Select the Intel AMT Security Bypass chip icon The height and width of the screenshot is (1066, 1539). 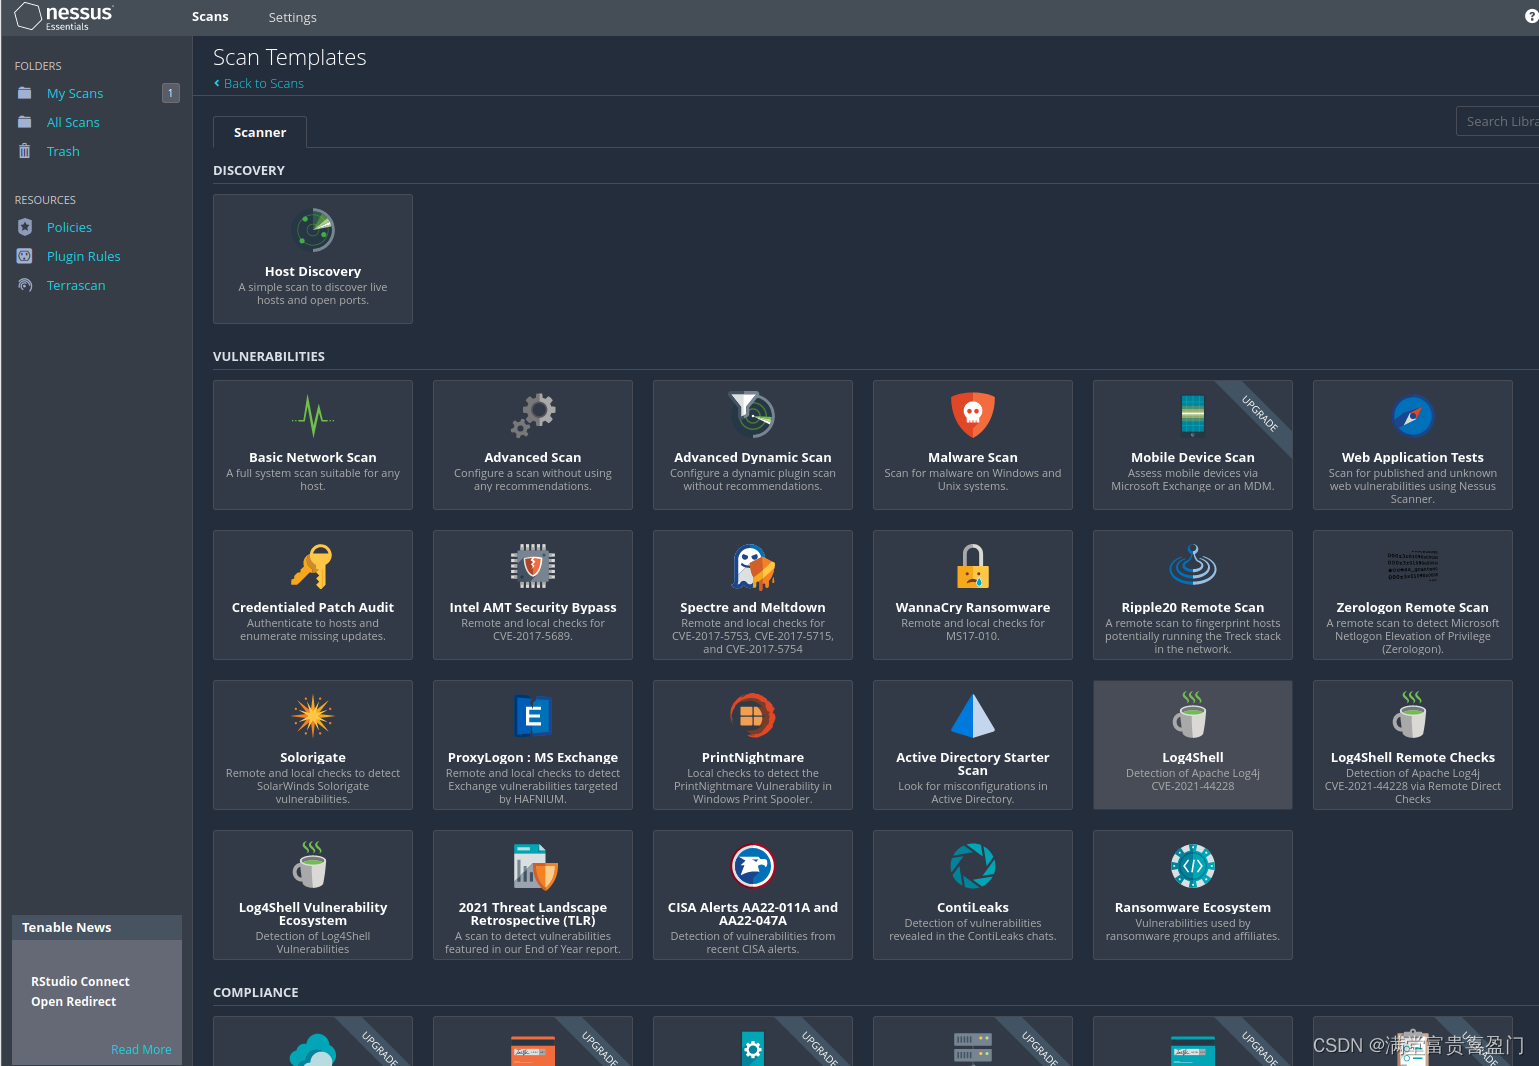[533, 566]
